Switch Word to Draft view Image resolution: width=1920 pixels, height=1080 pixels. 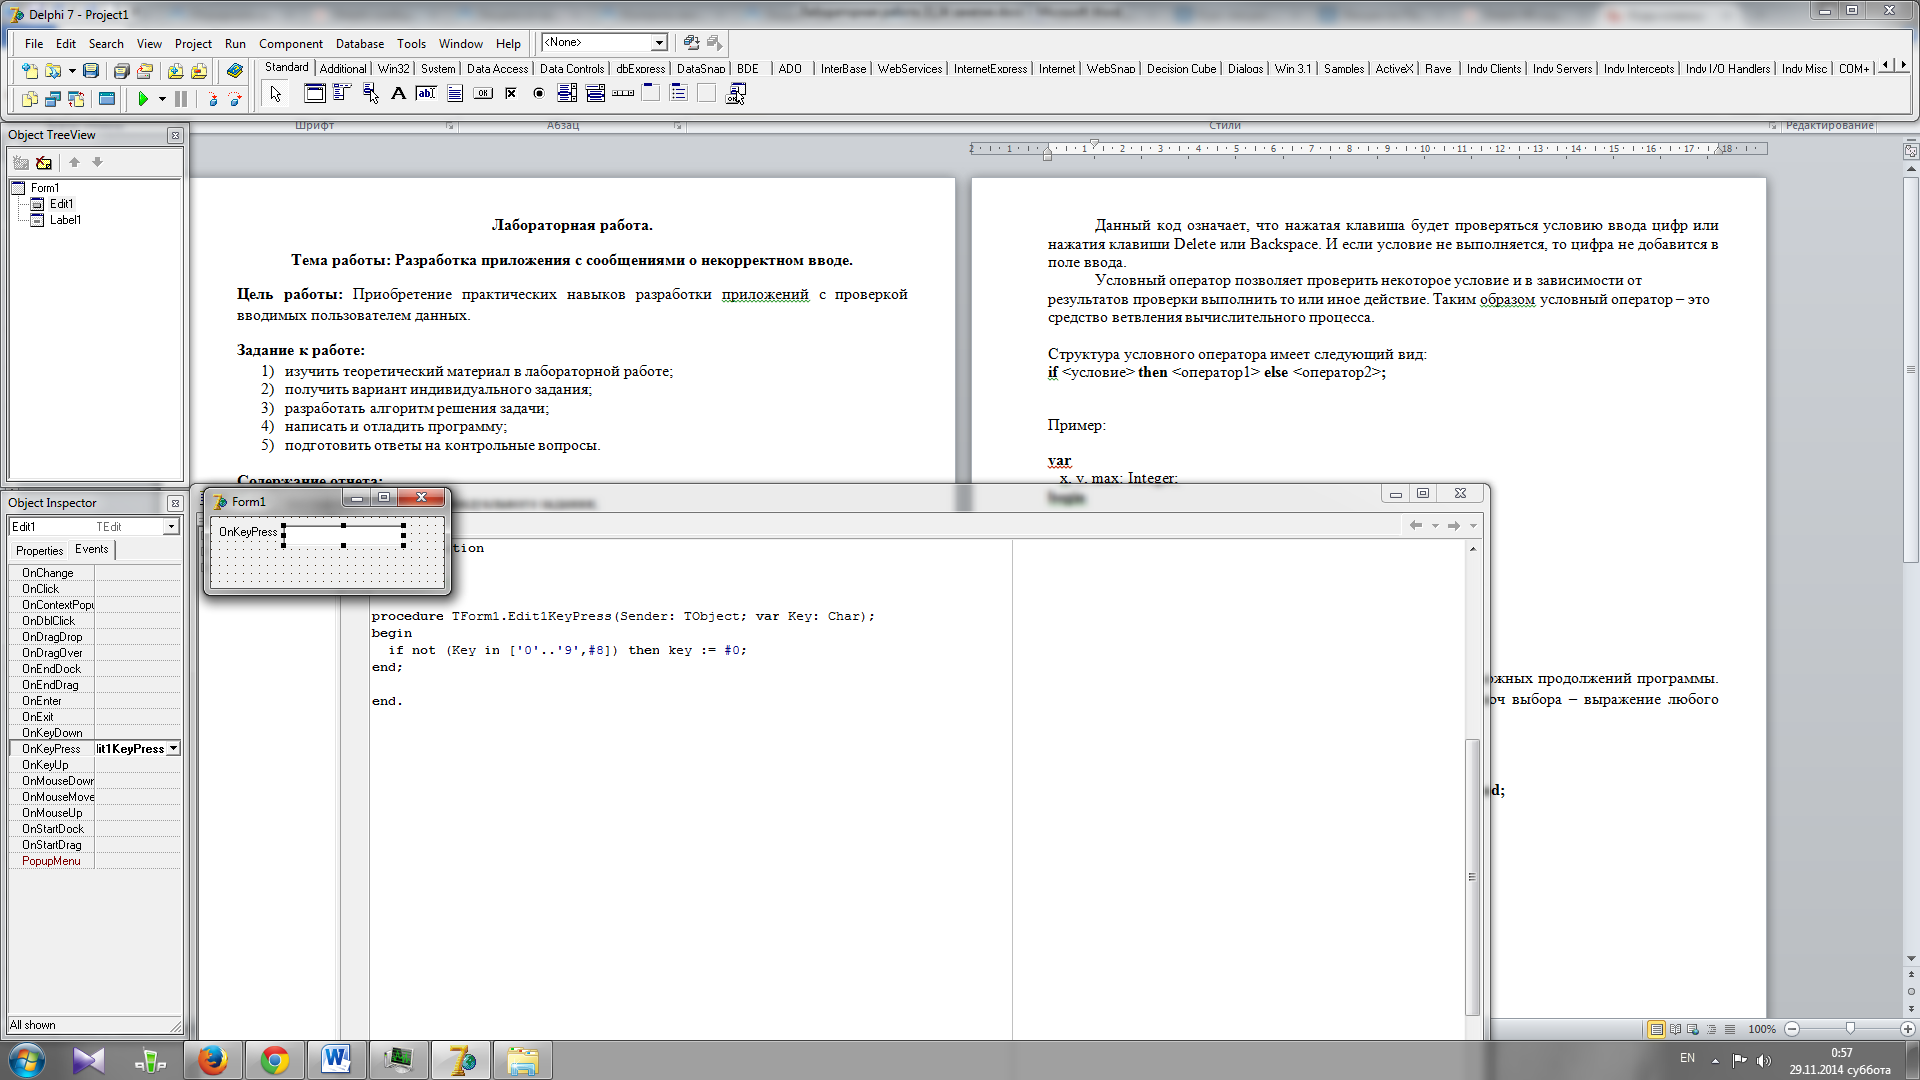[x=1729, y=1029]
